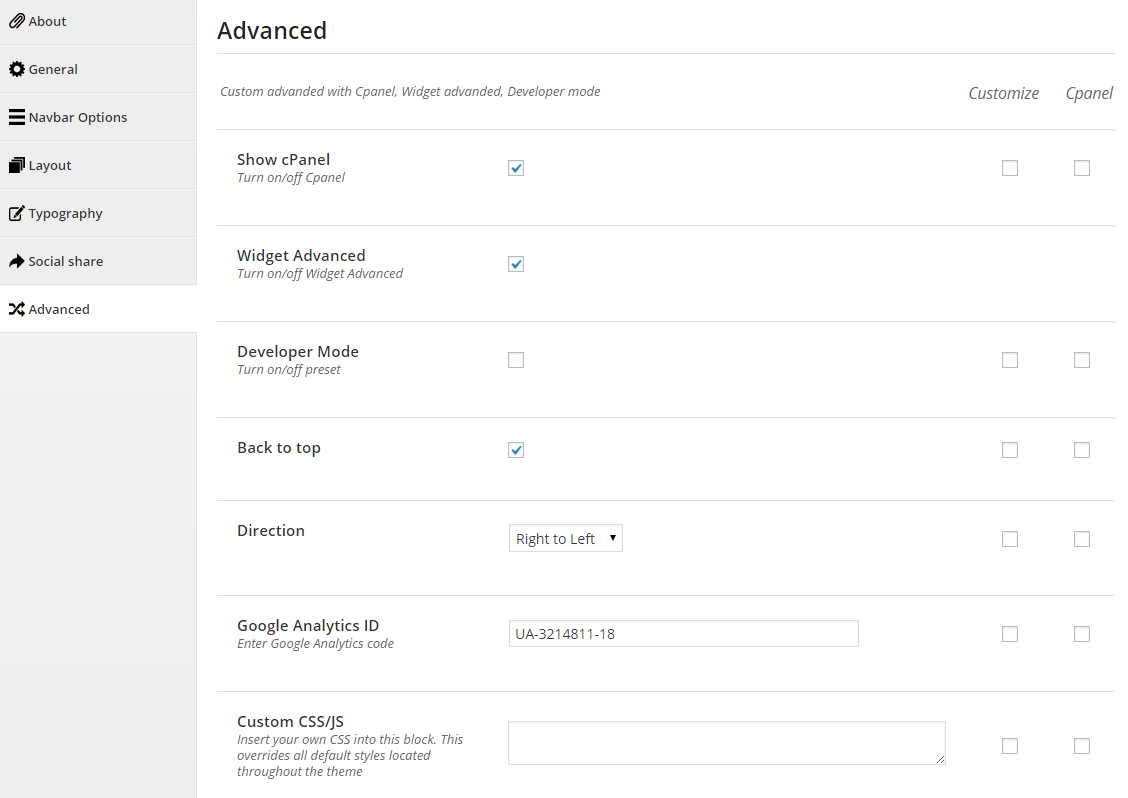
Task: Click the paperclip icon next to About
Action: click(17, 21)
